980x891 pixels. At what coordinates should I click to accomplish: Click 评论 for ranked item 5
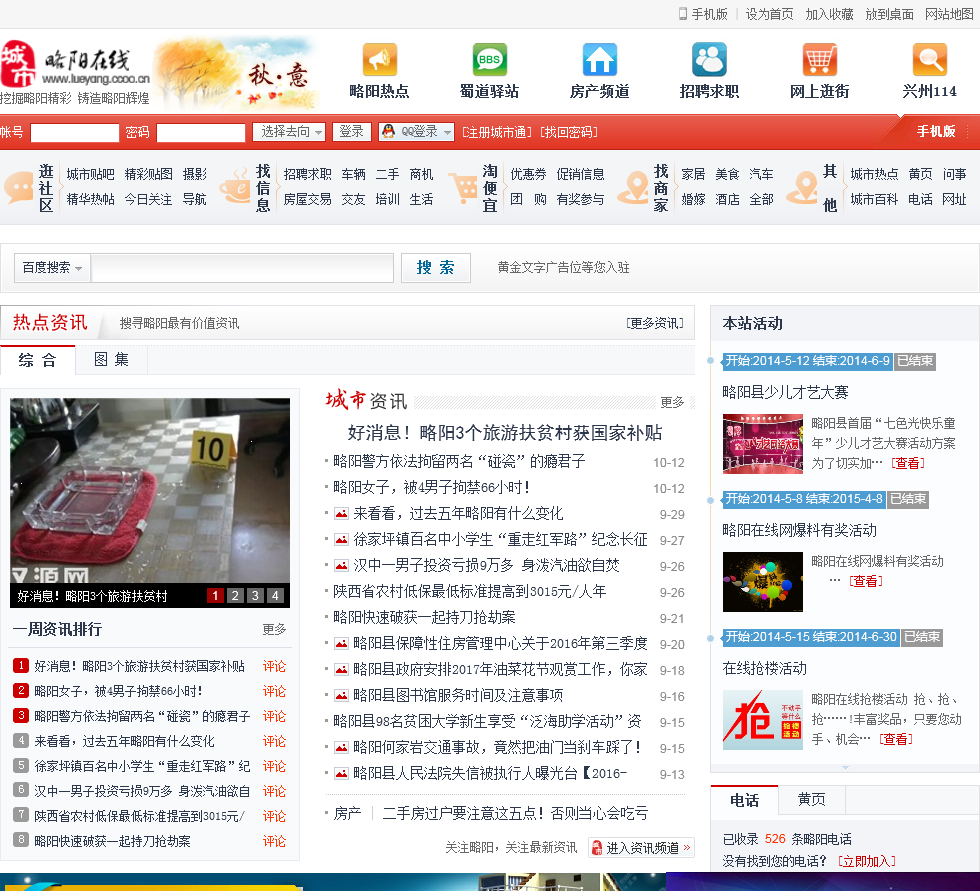pos(274,766)
